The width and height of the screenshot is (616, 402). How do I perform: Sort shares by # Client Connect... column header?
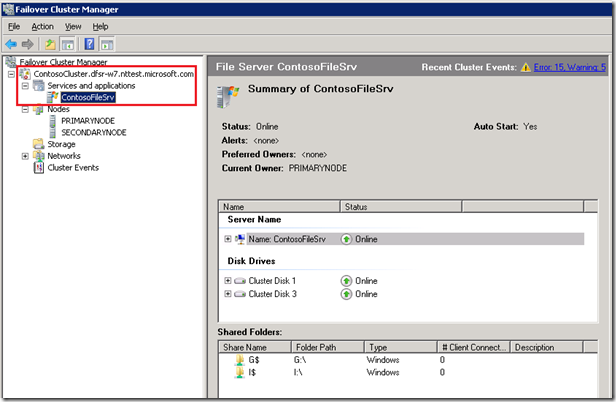click(x=473, y=347)
